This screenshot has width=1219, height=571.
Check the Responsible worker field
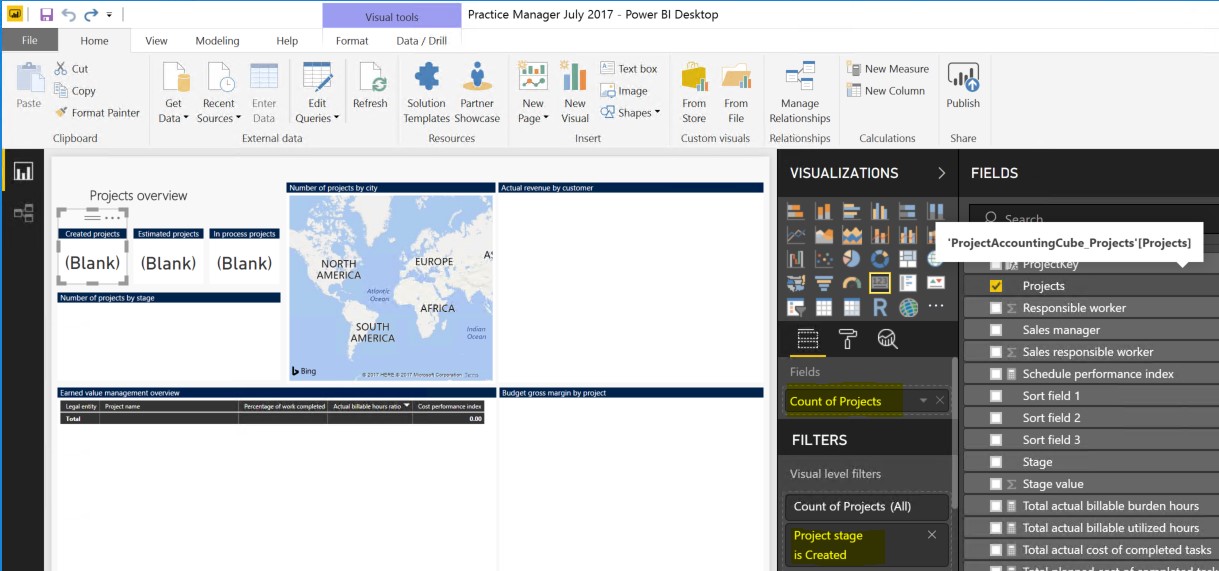(996, 308)
